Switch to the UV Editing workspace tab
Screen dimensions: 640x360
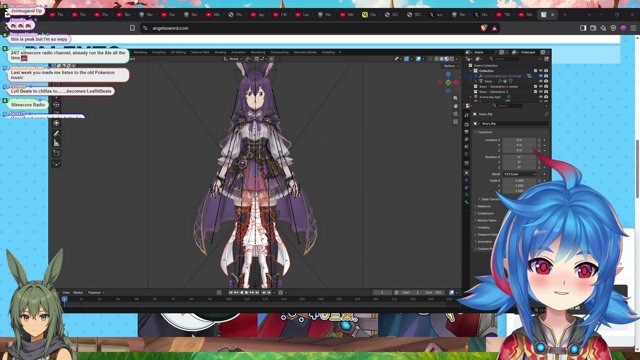tap(178, 52)
